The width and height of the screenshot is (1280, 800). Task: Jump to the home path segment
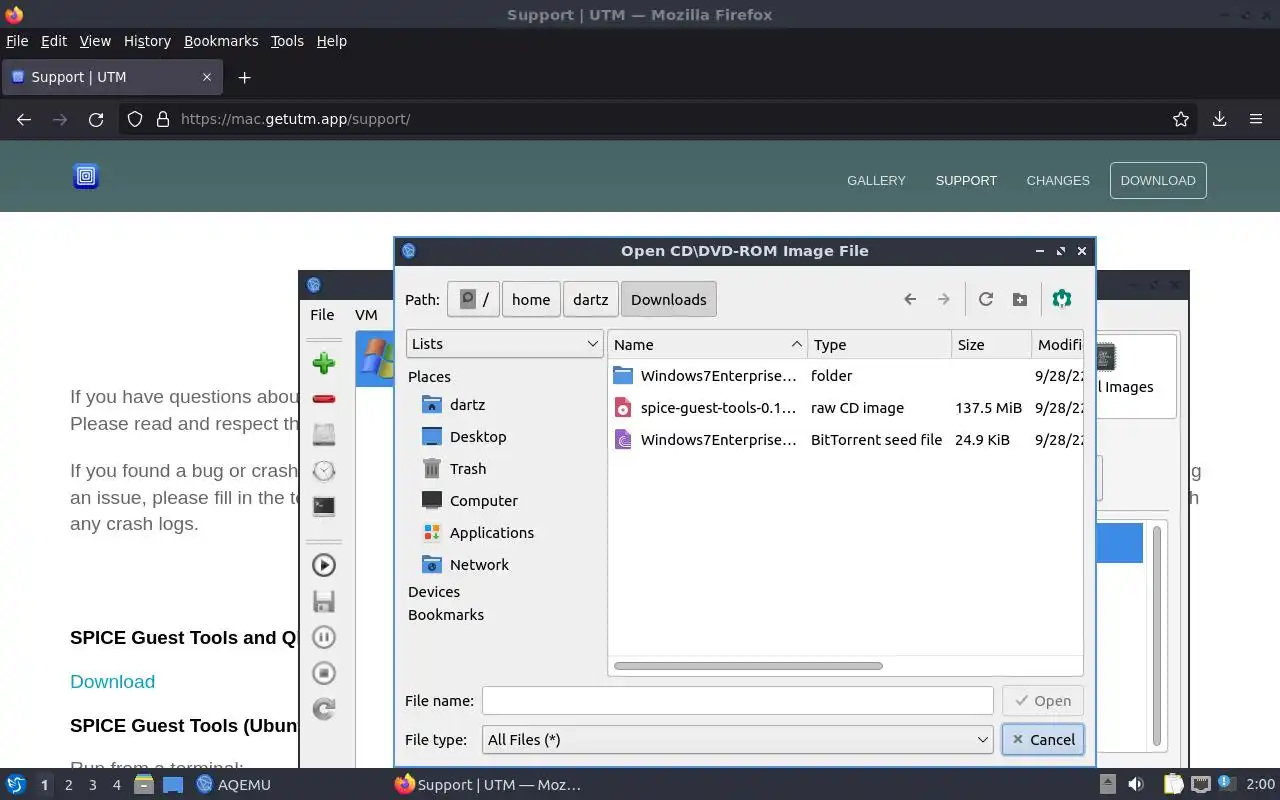pos(531,299)
